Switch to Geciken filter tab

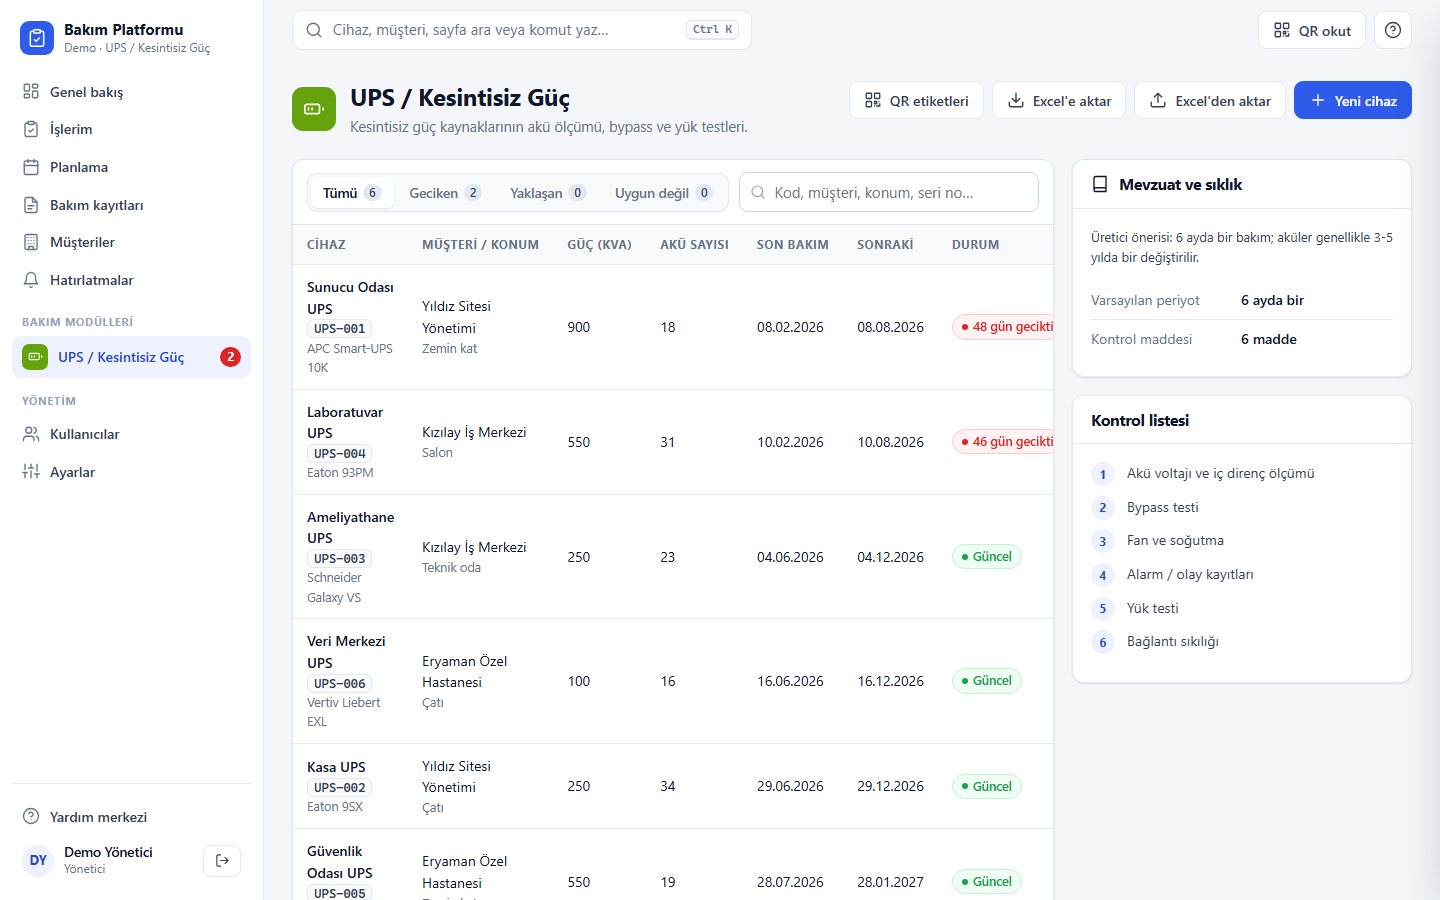pos(445,193)
